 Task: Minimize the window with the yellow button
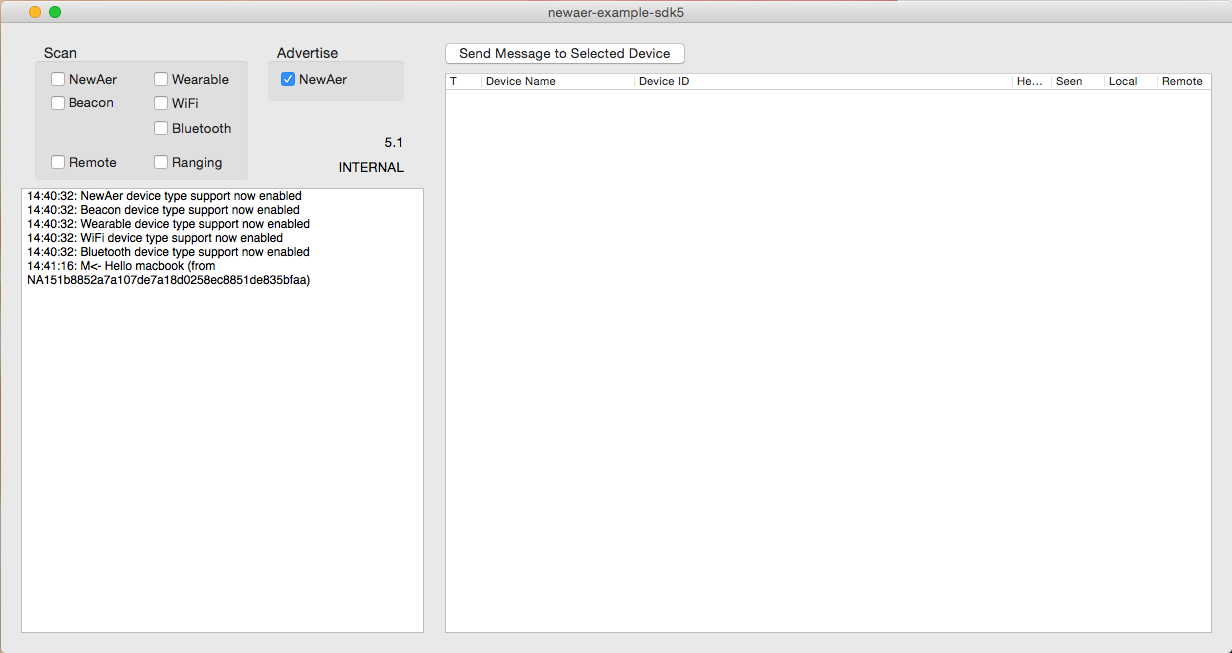(x=35, y=12)
